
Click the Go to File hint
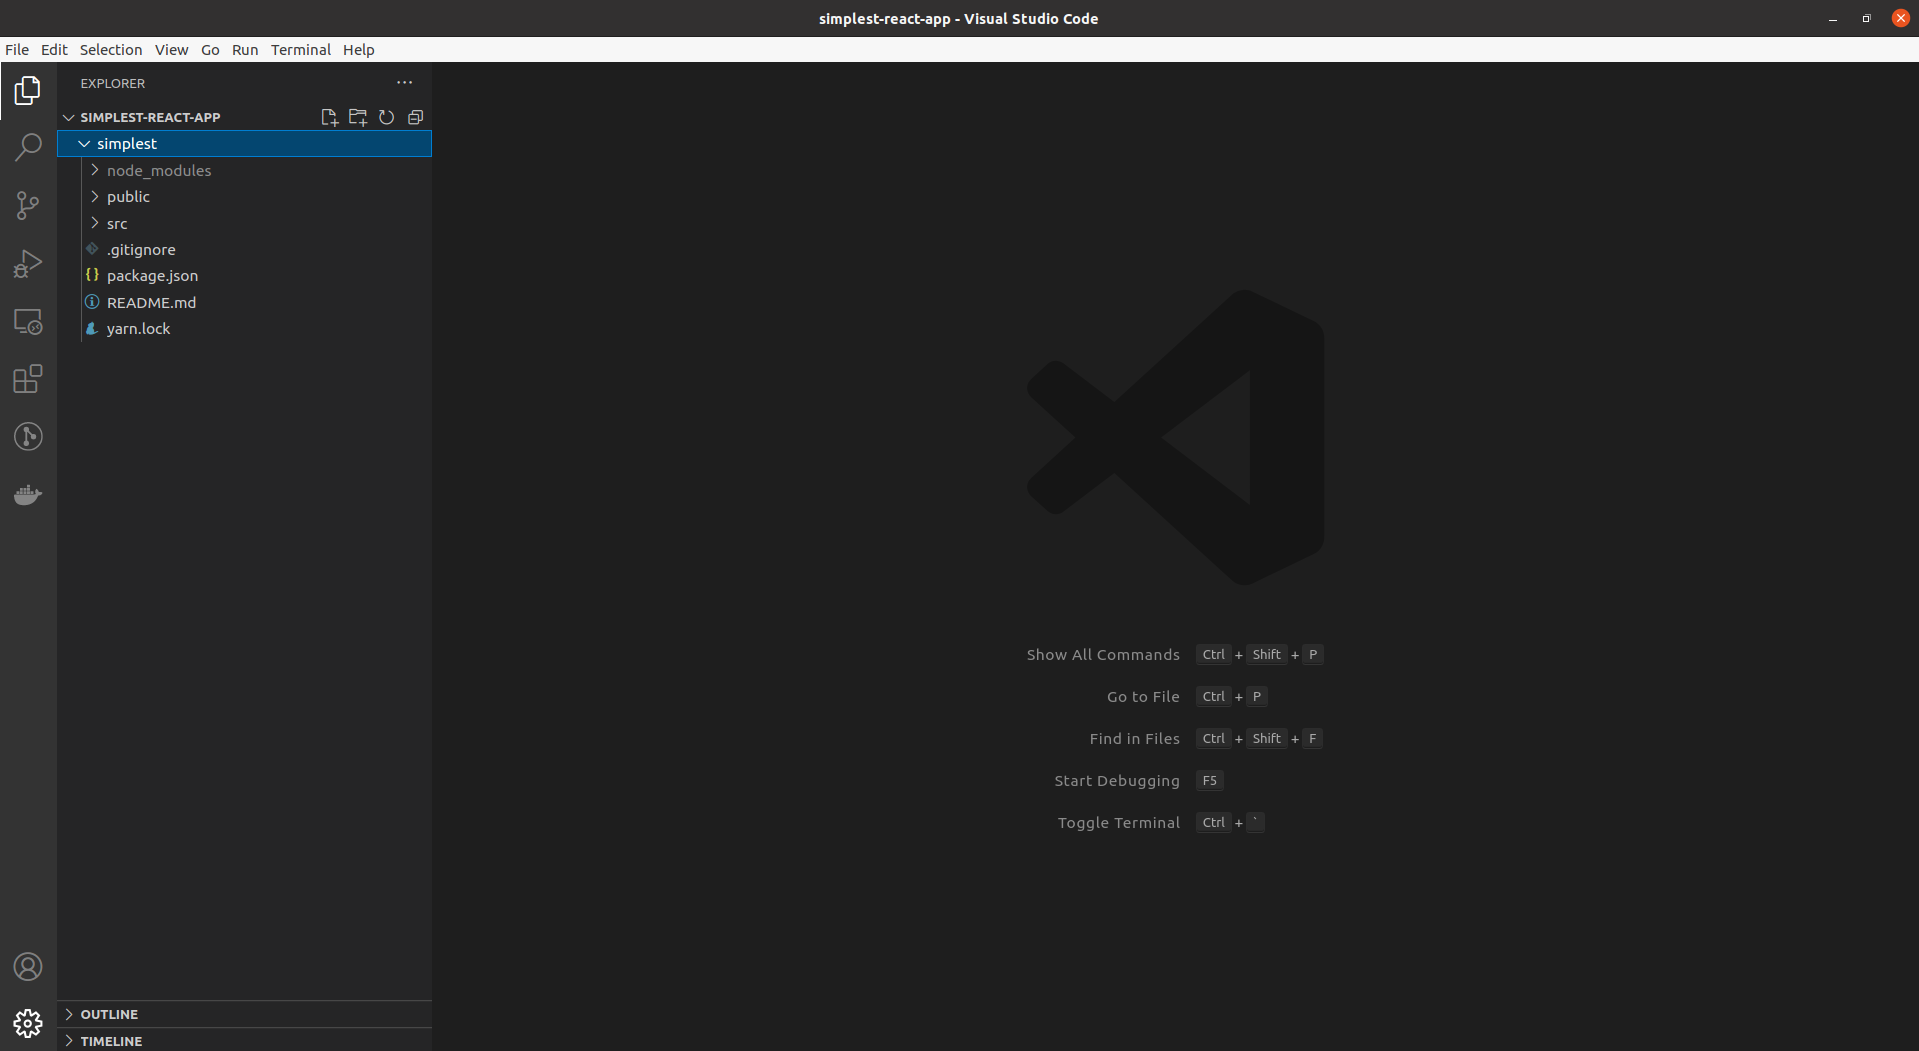click(x=1143, y=697)
